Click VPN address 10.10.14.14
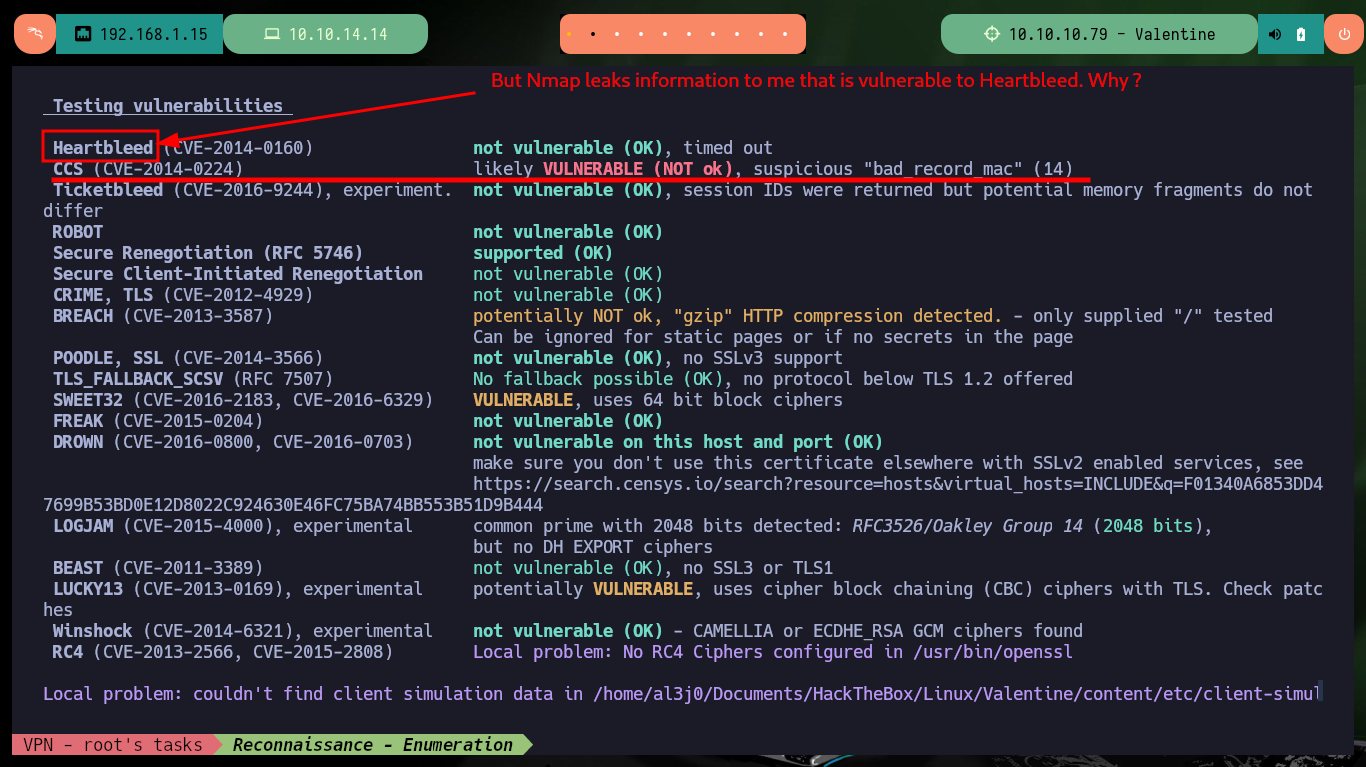The image size is (1366, 767). click(338, 34)
